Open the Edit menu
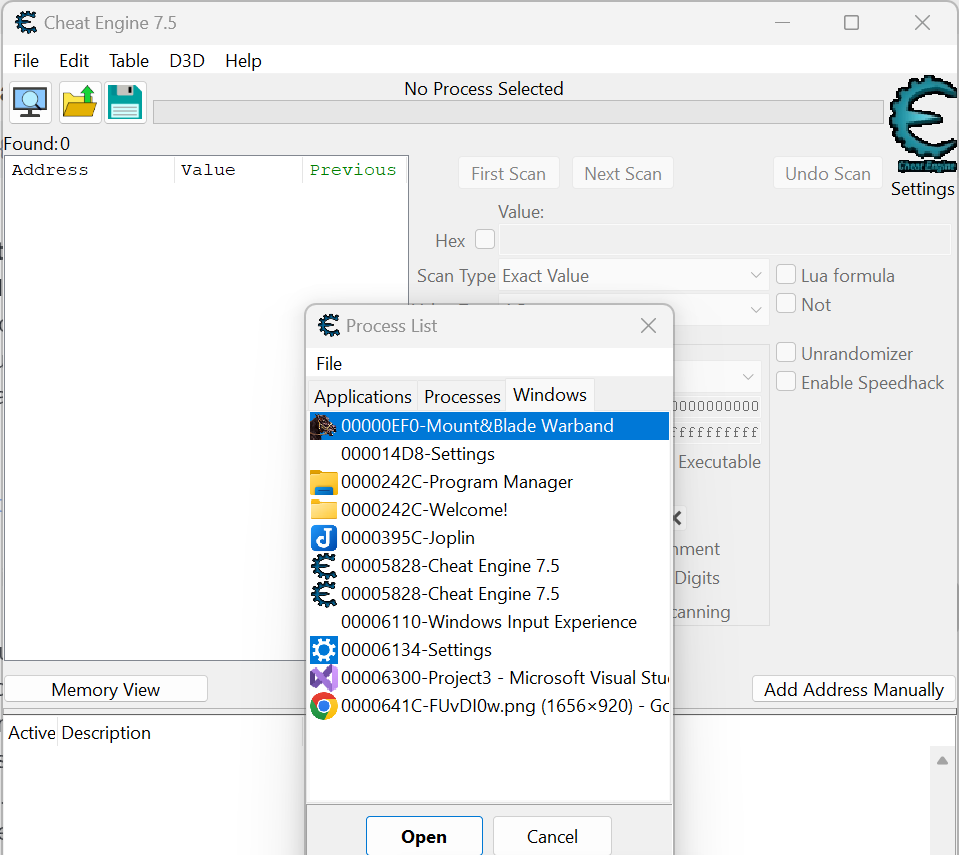Viewport: 959px width, 855px height. click(74, 61)
